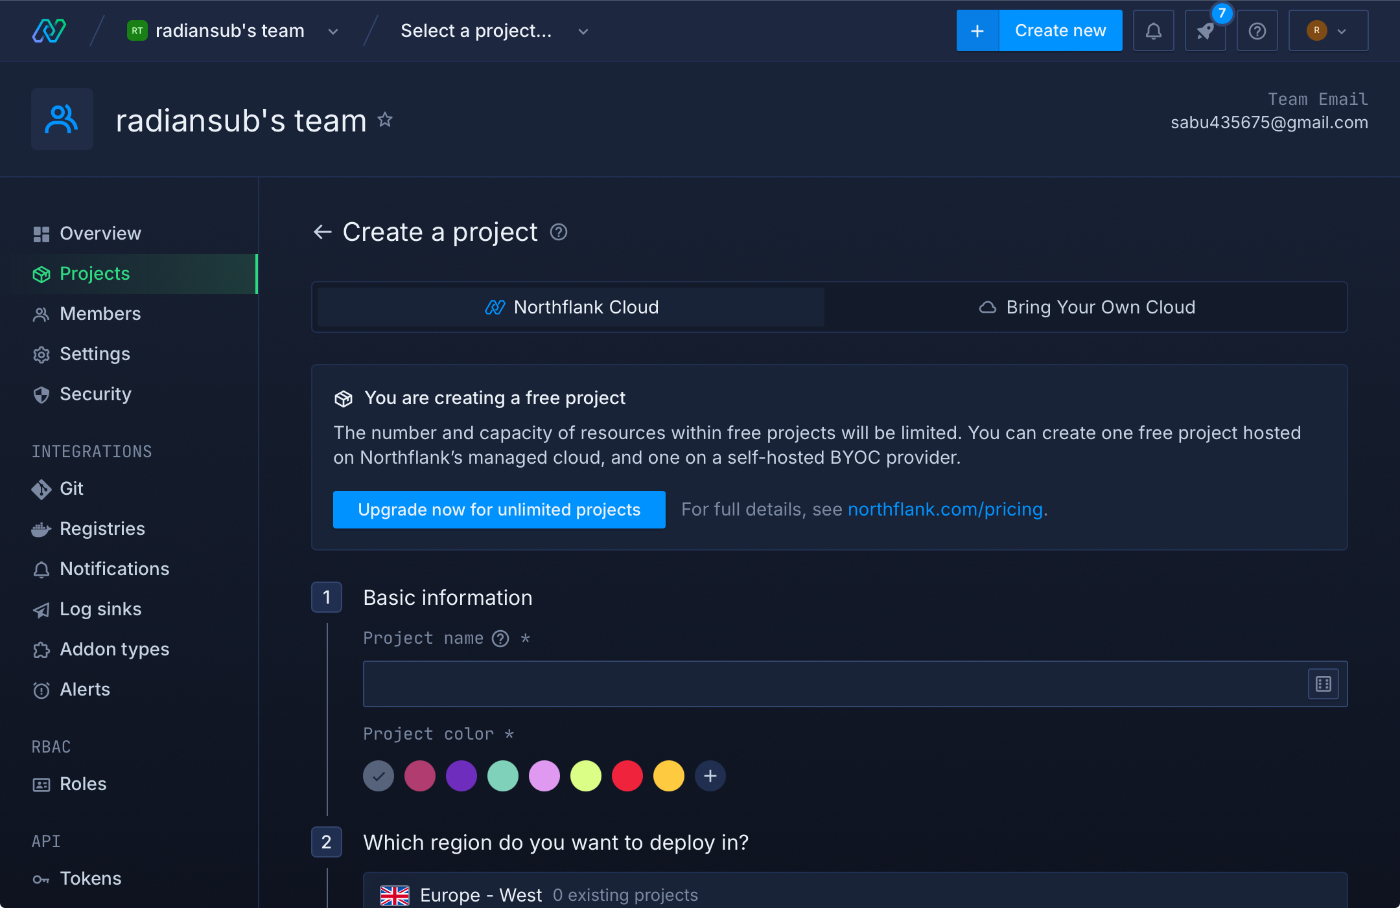
Task: Click the Northflank logo icon
Action: [x=49, y=31]
